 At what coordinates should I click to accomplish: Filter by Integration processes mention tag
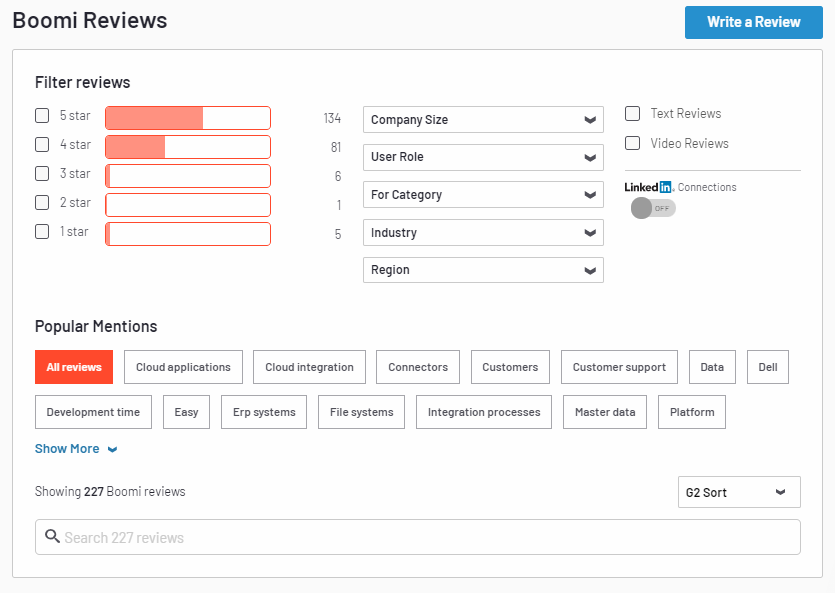point(484,412)
